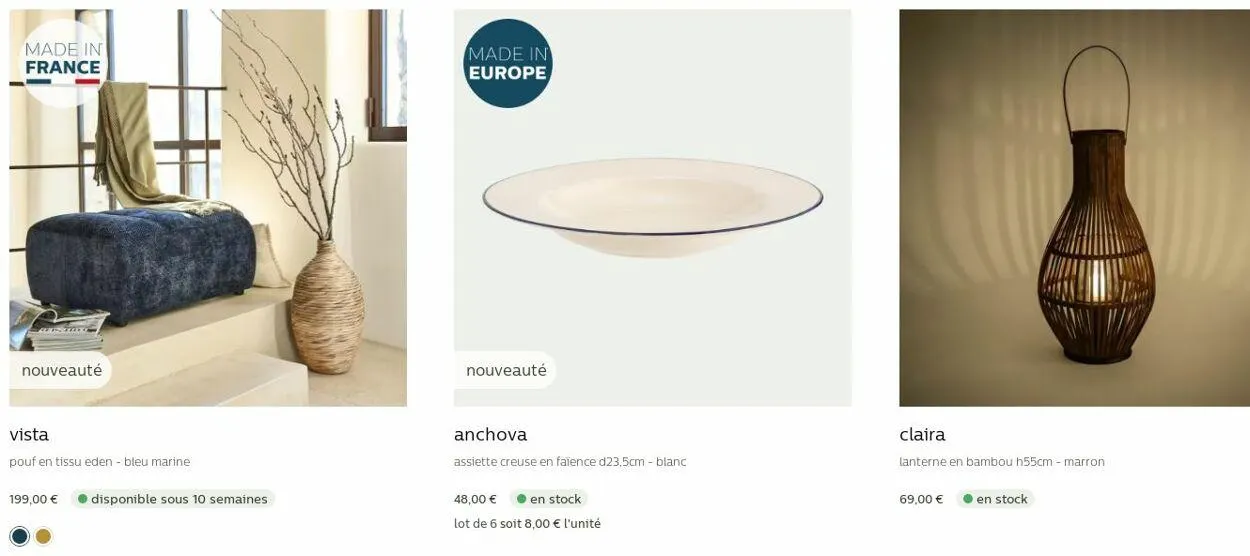The height and width of the screenshot is (556, 1250).
Task: Open assiette creuse en faïence description
Action: pyautogui.click(x=570, y=462)
